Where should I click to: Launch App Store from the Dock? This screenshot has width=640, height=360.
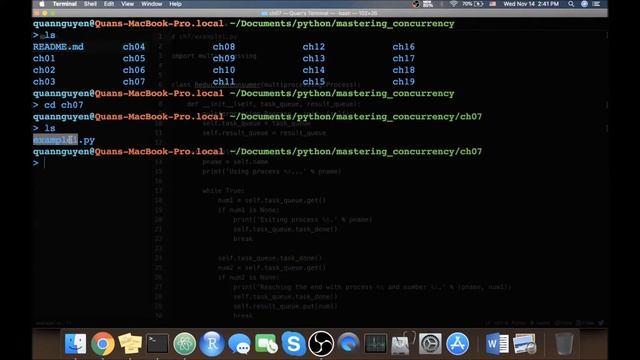coord(457,343)
